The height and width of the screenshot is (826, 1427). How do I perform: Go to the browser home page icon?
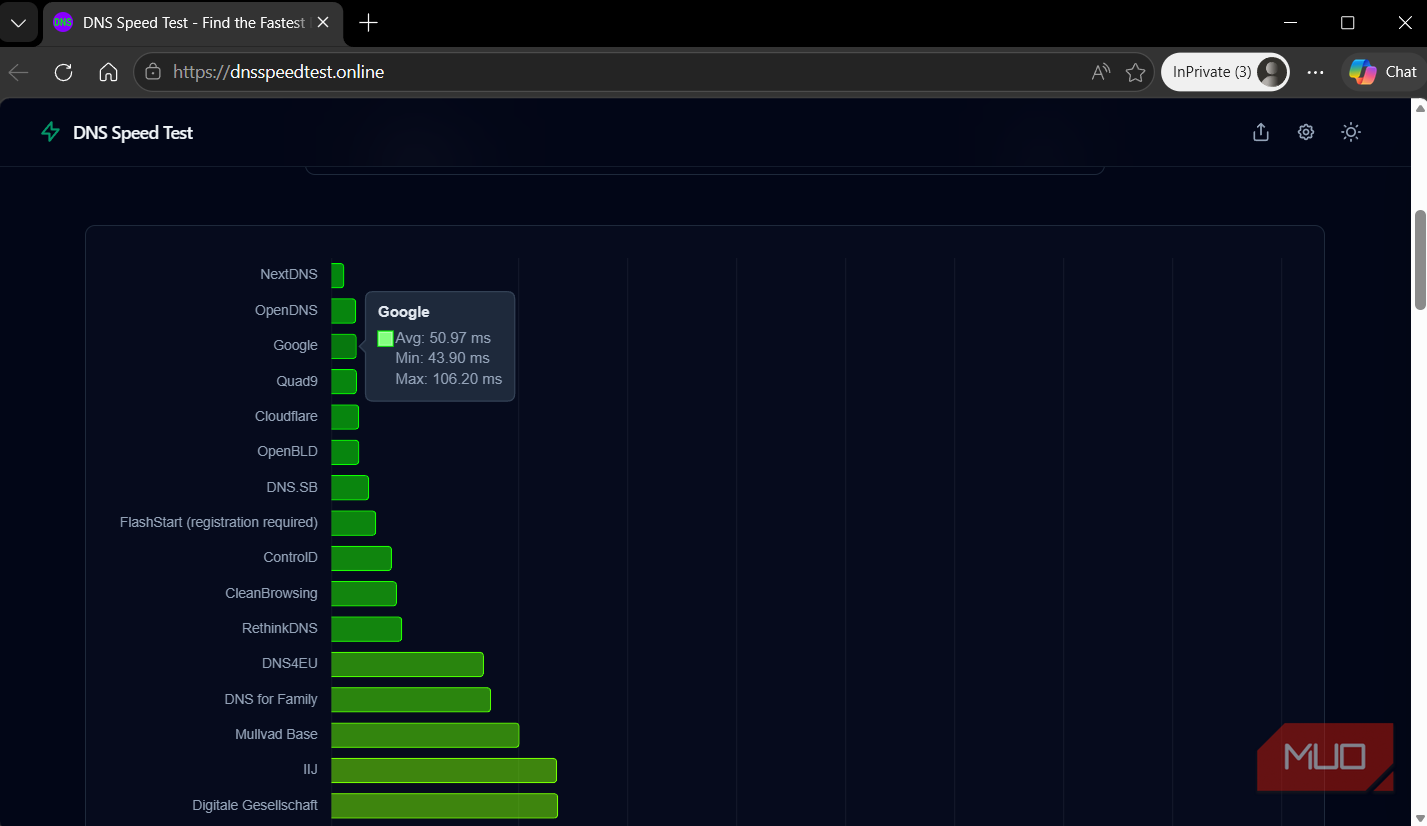[x=108, y=72]
